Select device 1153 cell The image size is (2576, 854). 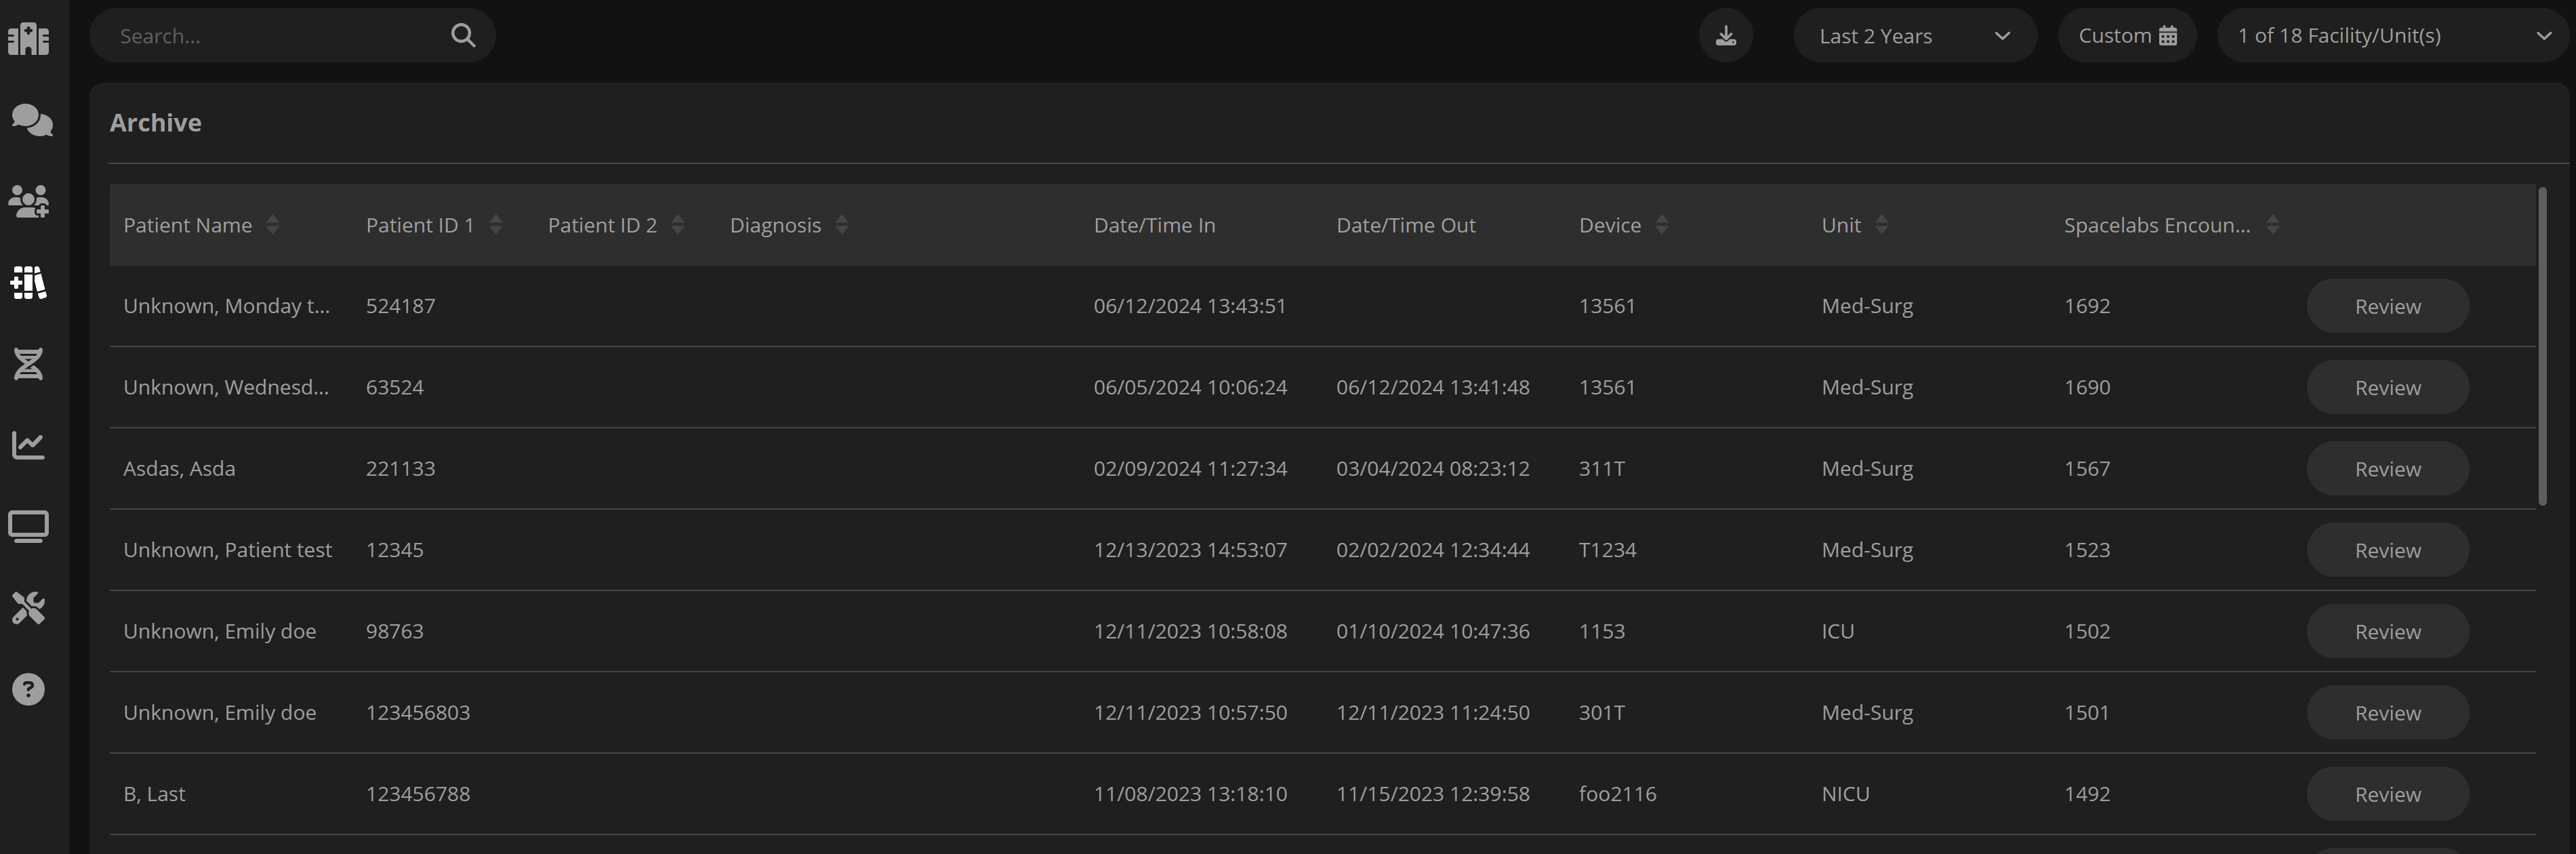[x=1601, y=631]
